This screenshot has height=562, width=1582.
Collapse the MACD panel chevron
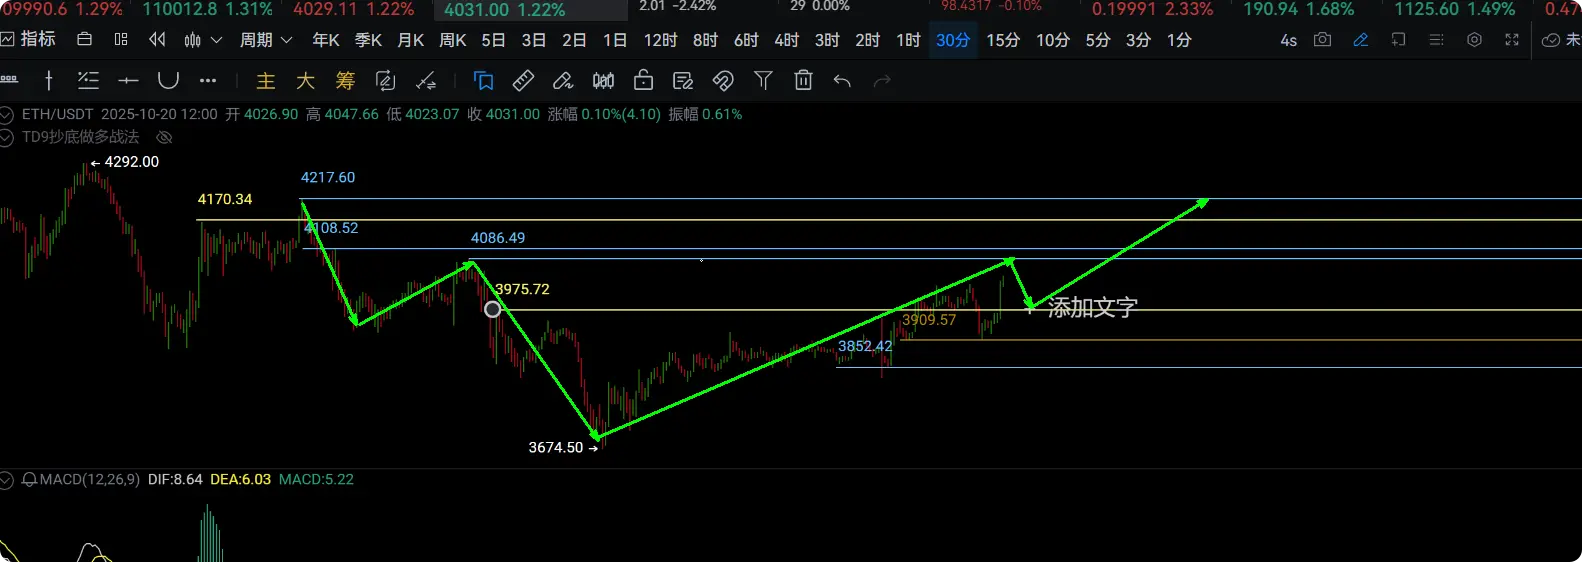(6, 480)
